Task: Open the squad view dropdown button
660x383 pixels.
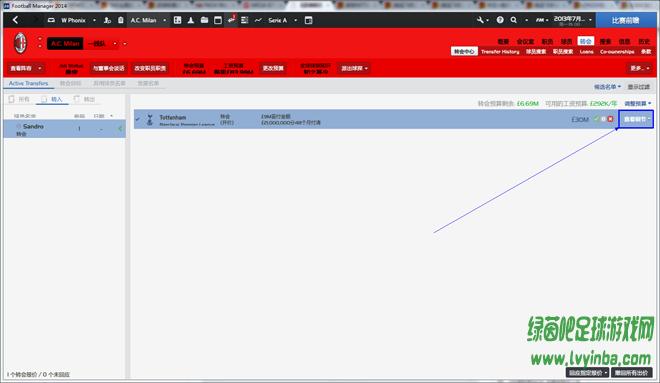Action: coord(26,68)
